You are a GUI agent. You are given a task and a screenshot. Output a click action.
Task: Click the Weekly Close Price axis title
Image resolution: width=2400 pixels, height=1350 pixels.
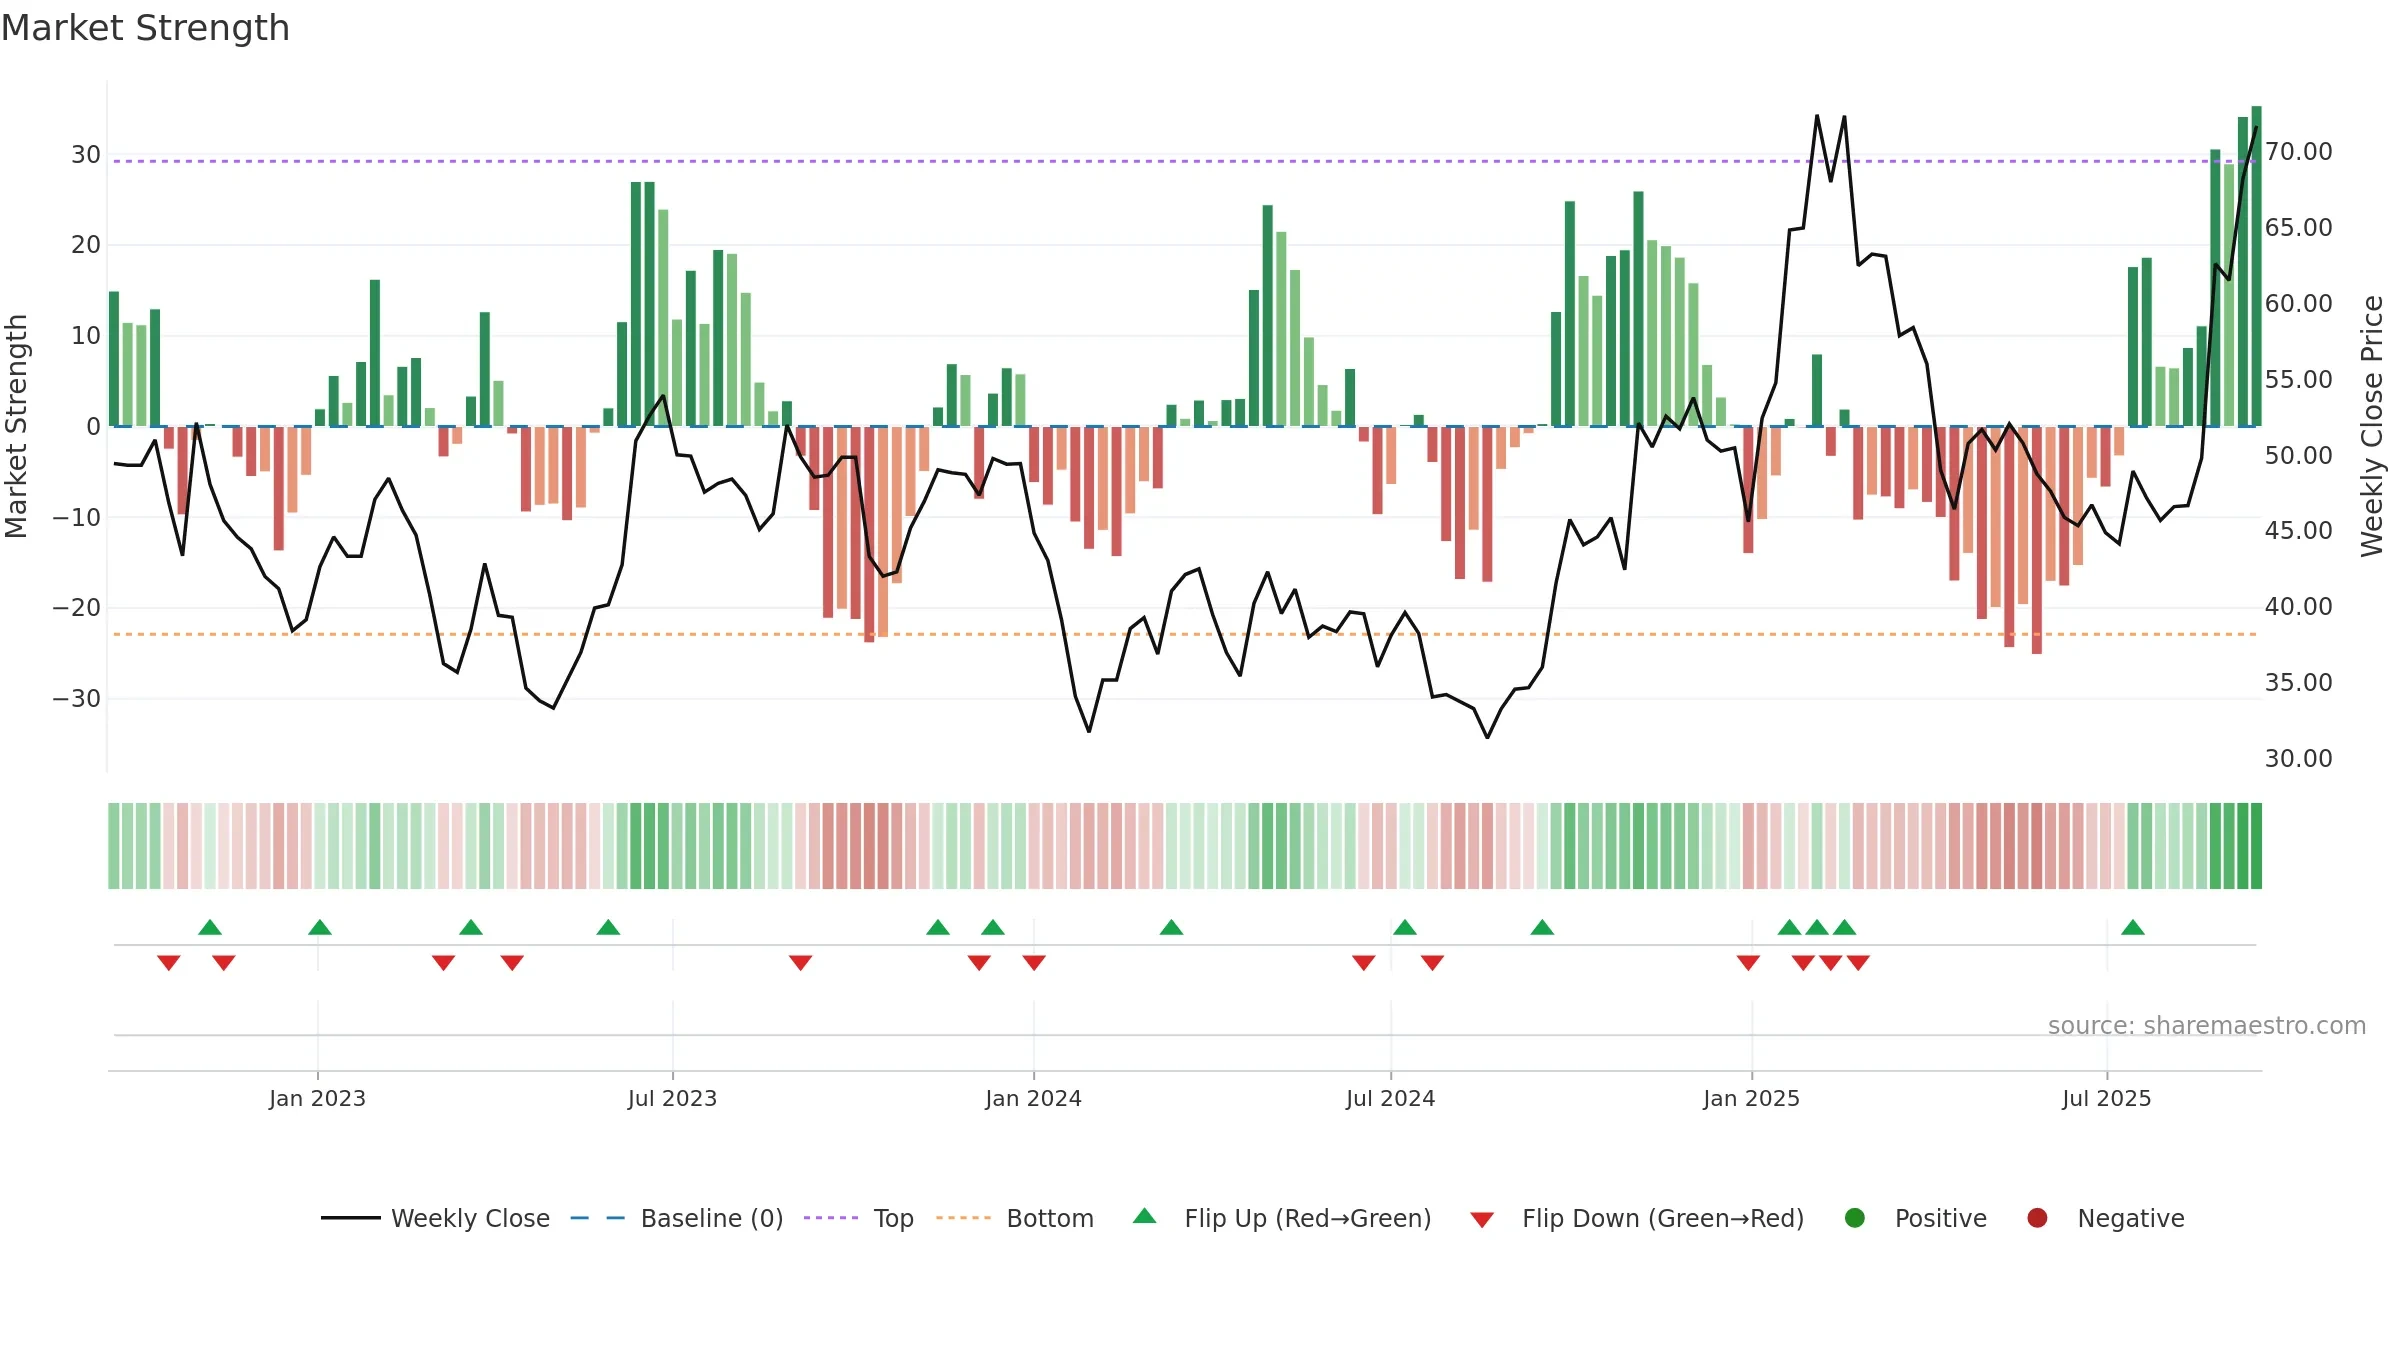2372,426
